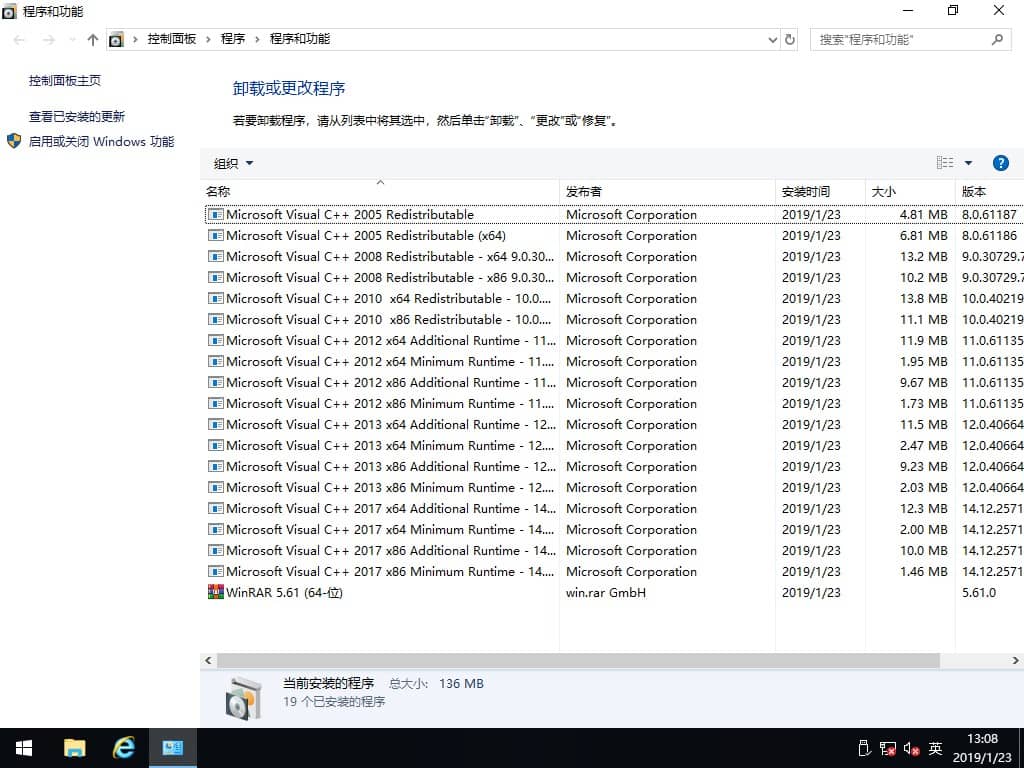Open the Help question mark icon
The image size is (1024, 768).
coord(1001,162)
